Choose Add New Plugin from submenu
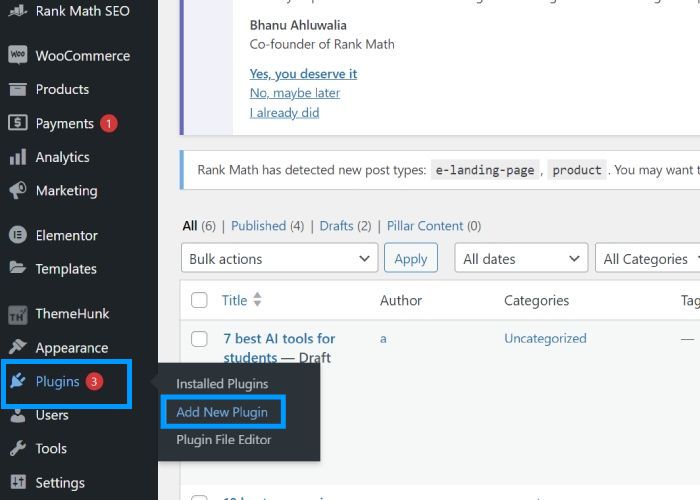 (222, 412)
